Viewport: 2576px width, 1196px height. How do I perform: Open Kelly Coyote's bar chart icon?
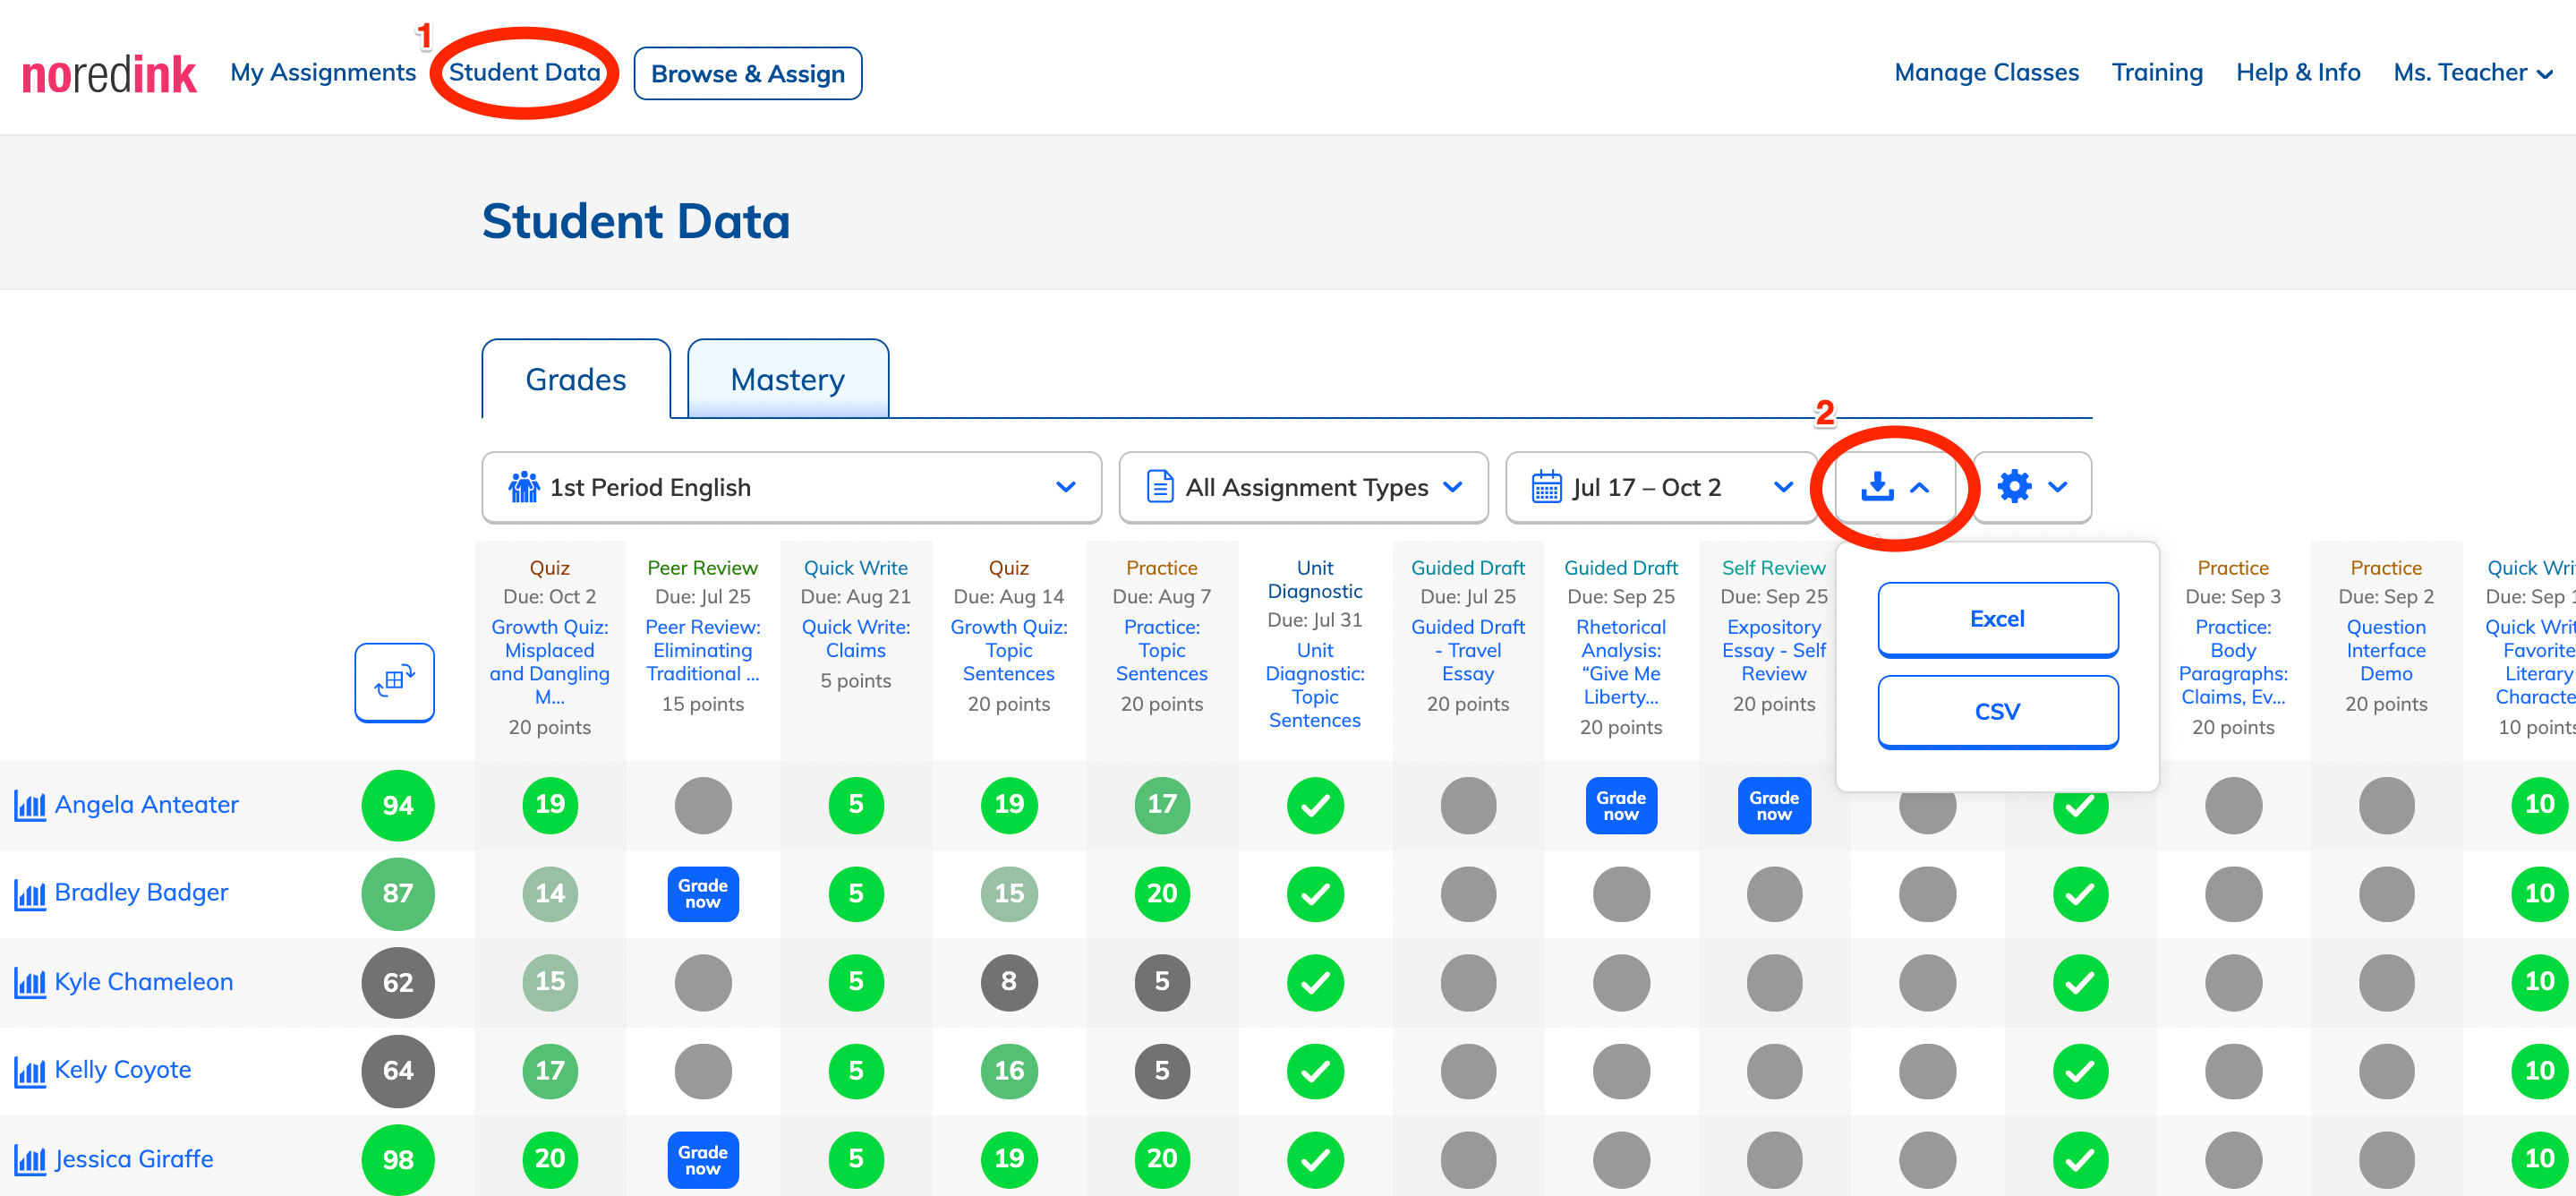tap(30, 1070)
